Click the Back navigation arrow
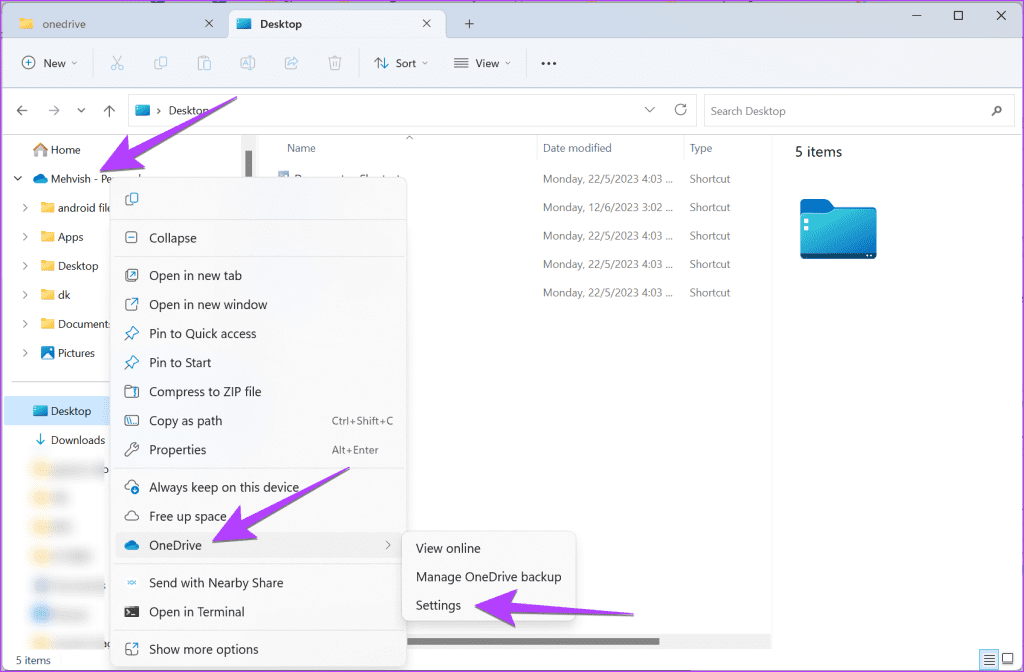 pyautogui.click(x=23, y=111)
